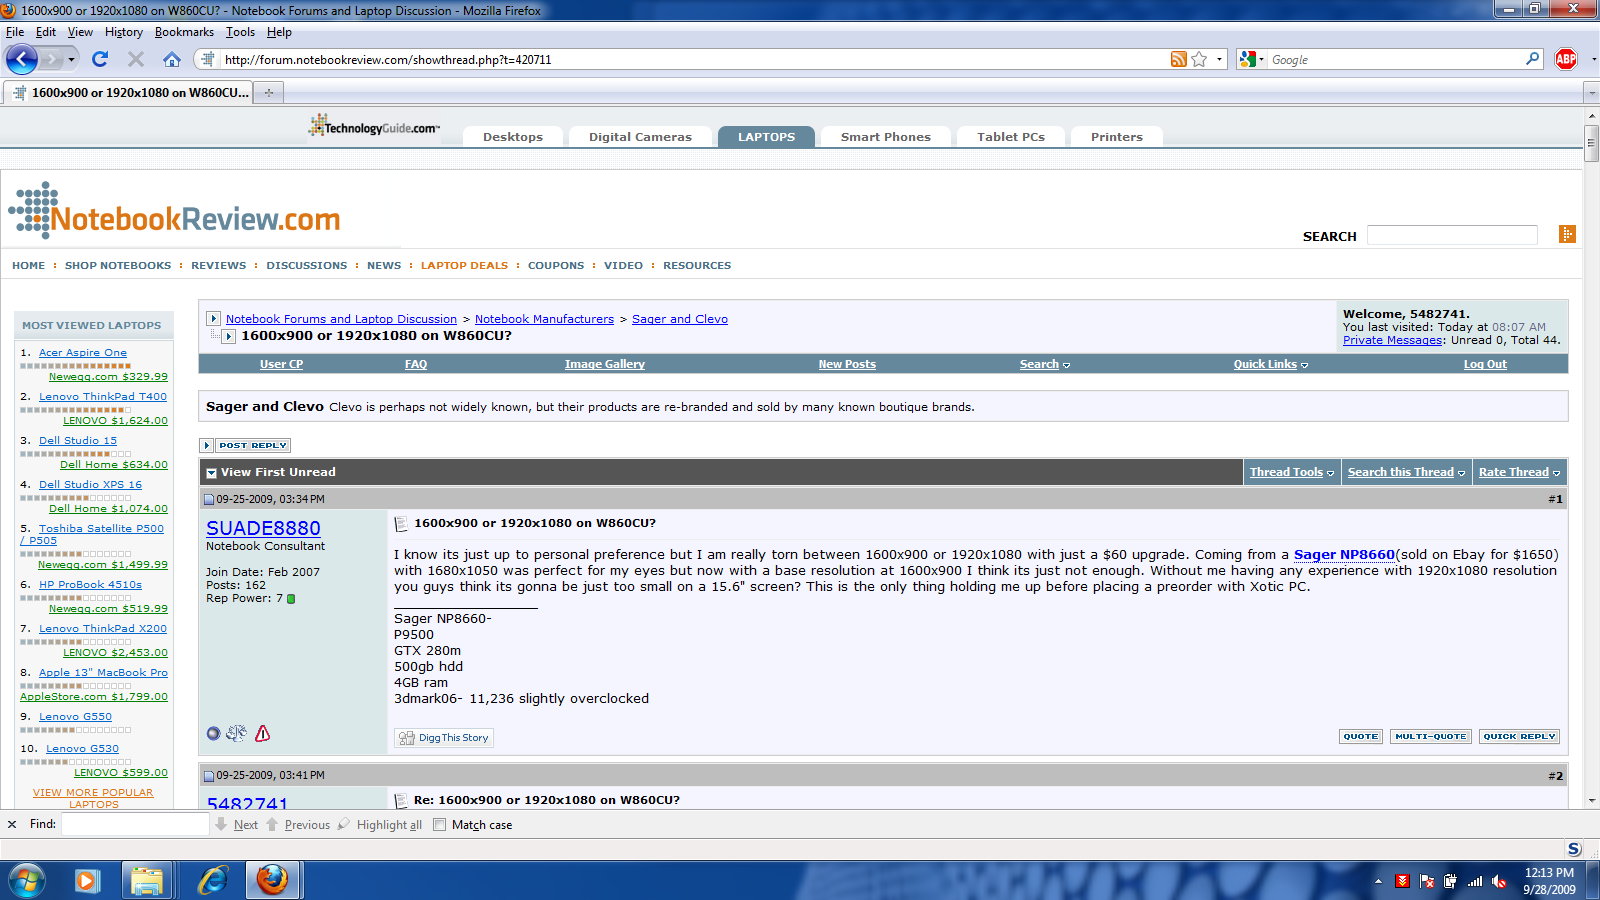Open the browser Home page icon
This screenshot has height=900, width=1600.
[172, 59]
